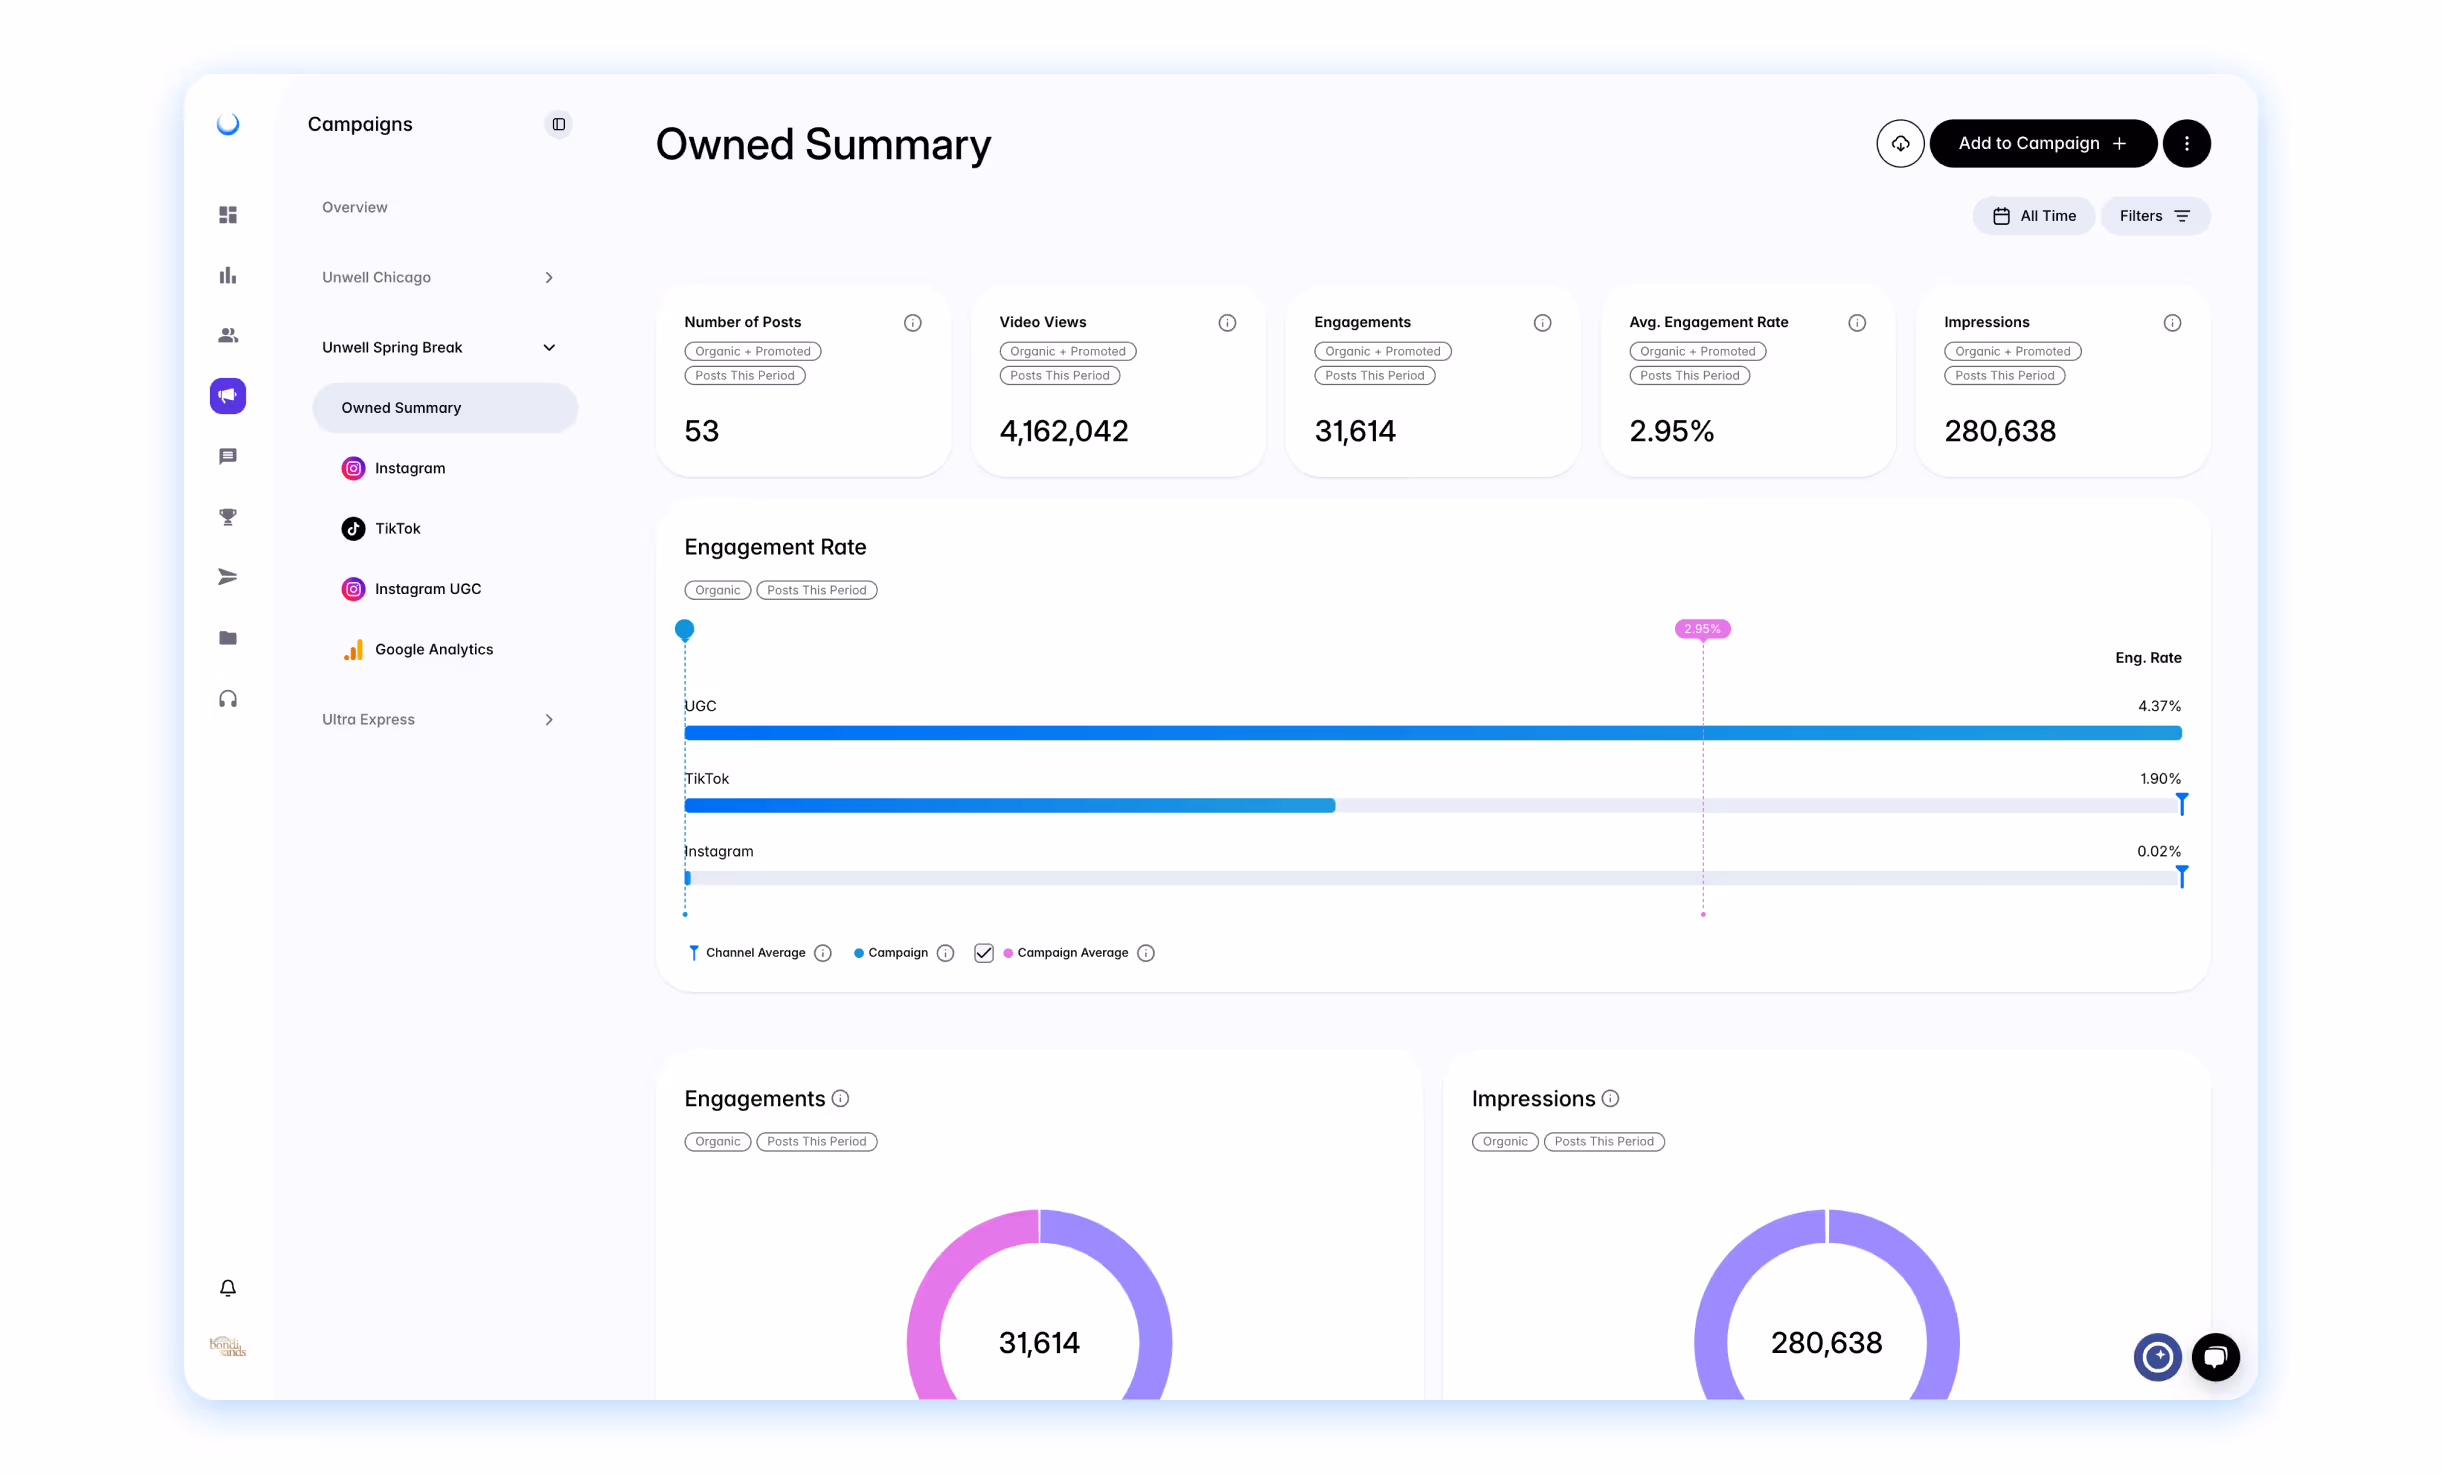The image size is (2442, 1474).
Task: Select Google Analytics in the sidebar
Action: click(x=433, y=650)
